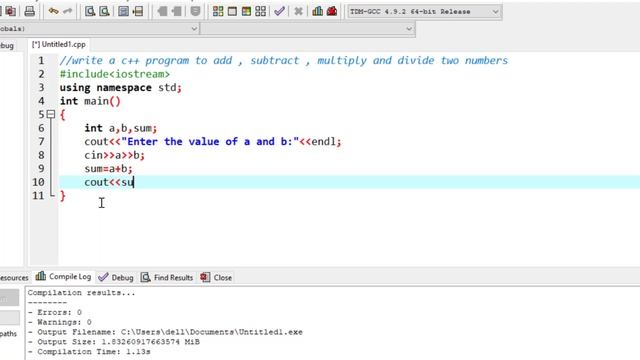Start debugging with the checkmark icon
Viewport: 640px width, 360px height.
point(280,11)
